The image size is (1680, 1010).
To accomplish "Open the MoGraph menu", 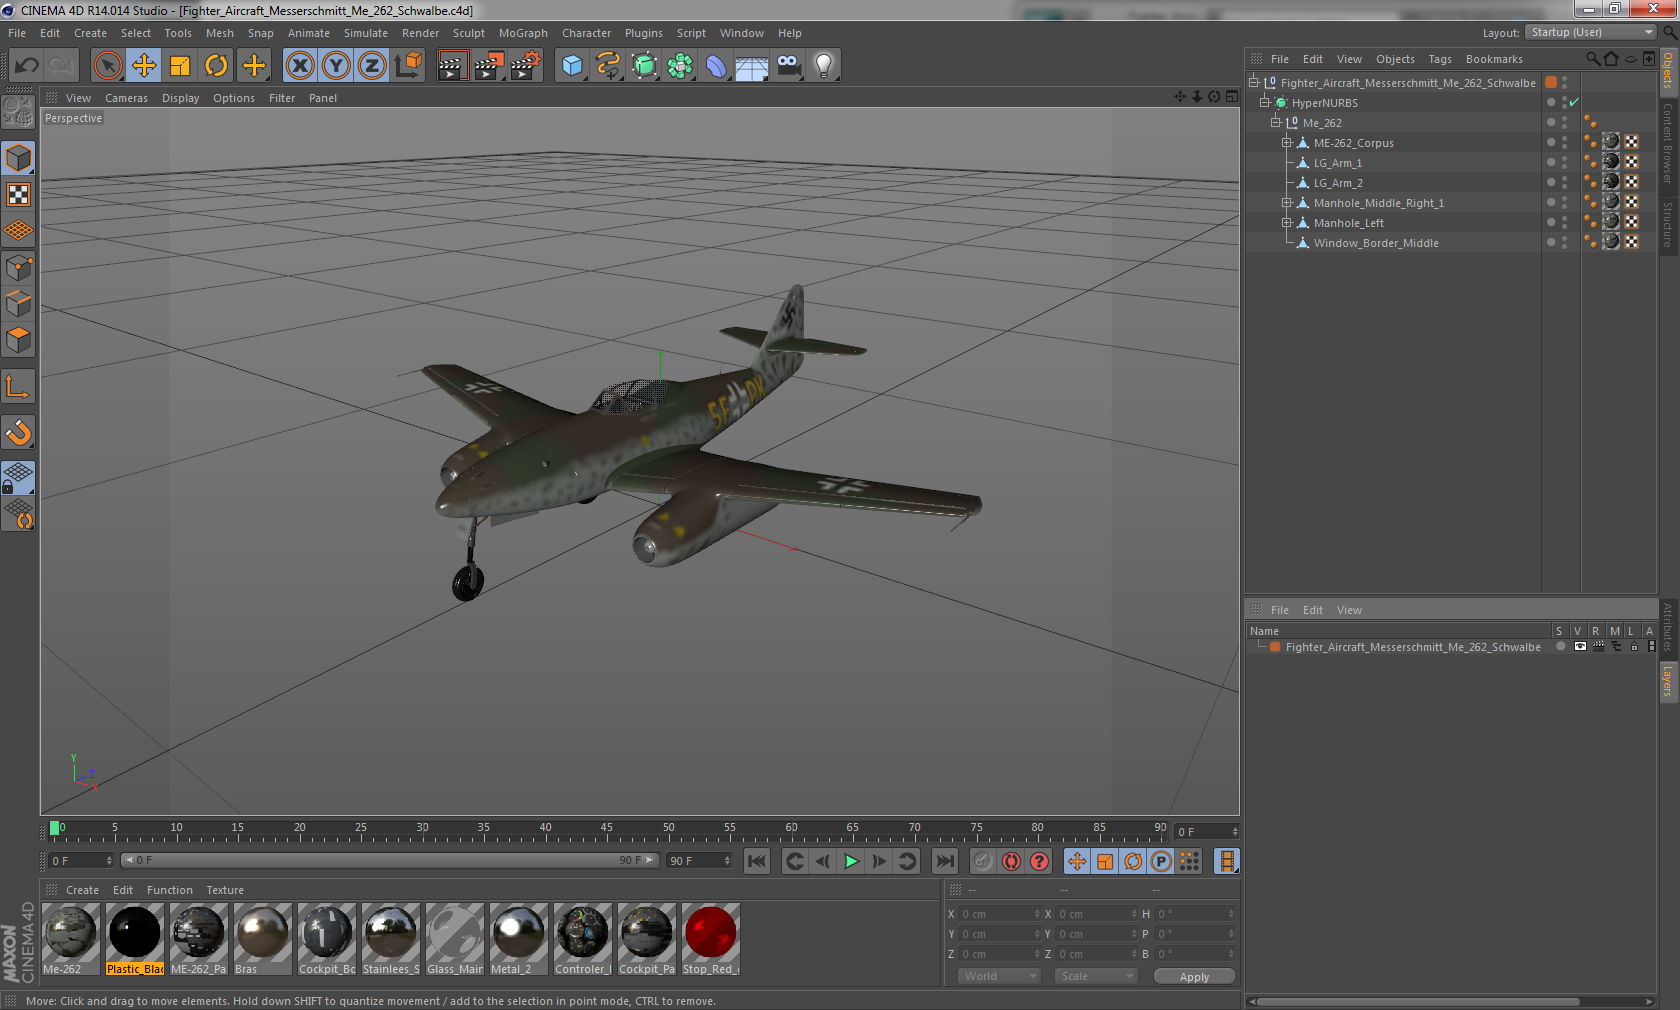I will (x=523, y=33).
